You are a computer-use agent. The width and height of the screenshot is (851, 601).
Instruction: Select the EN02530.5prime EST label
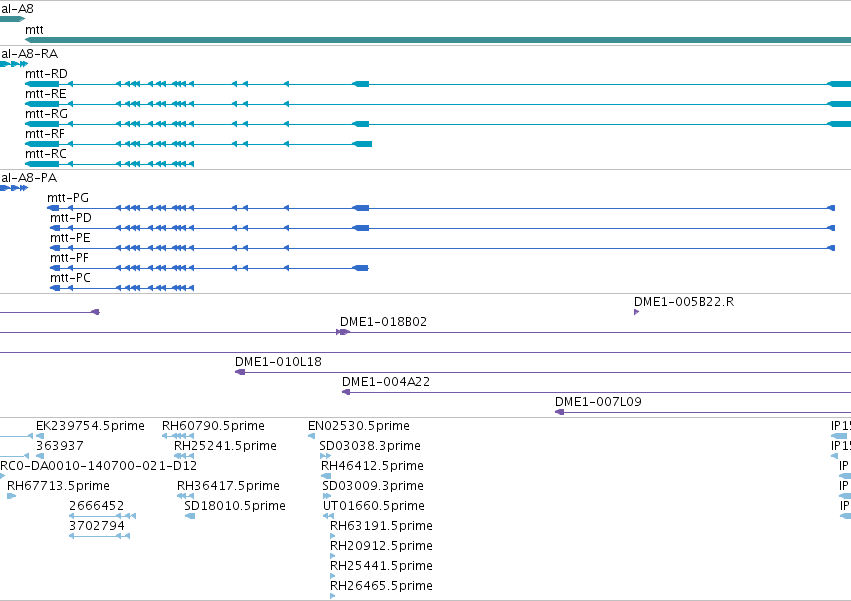coord(359,426)
